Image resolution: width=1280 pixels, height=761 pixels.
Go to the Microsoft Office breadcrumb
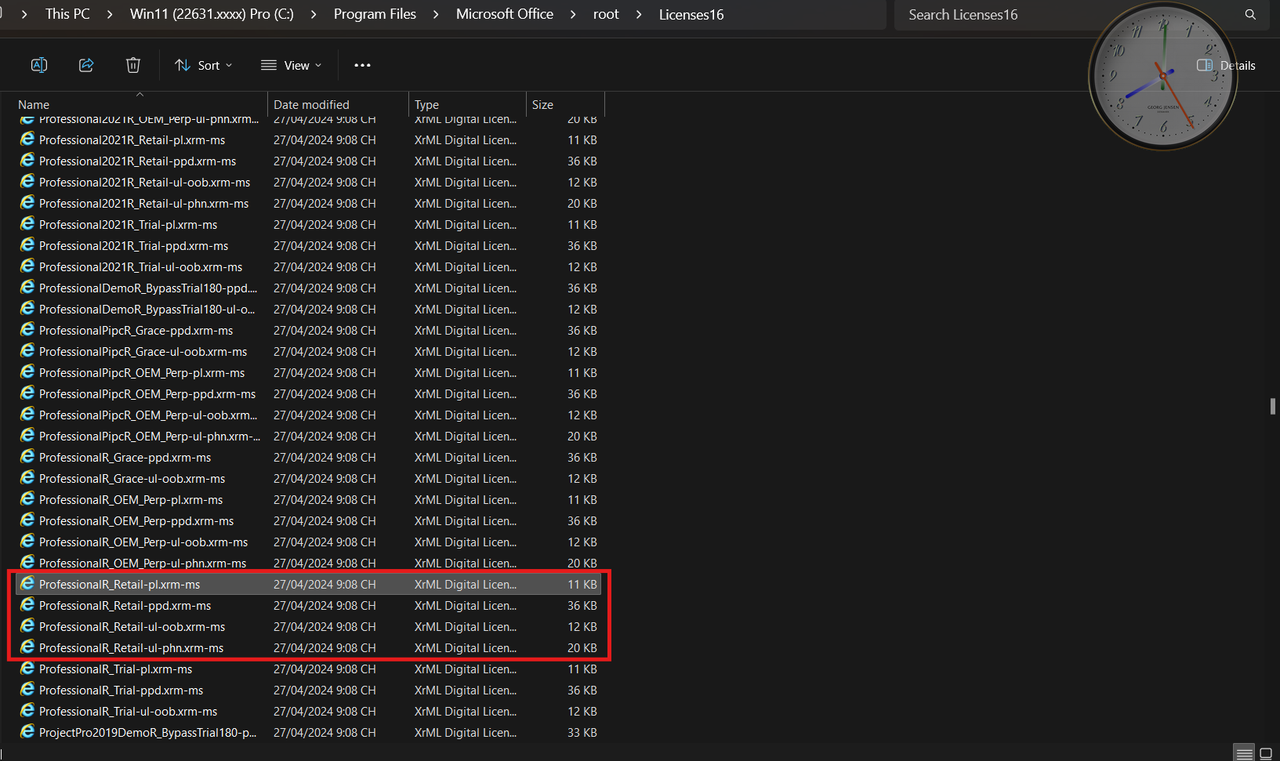(505, 14)
